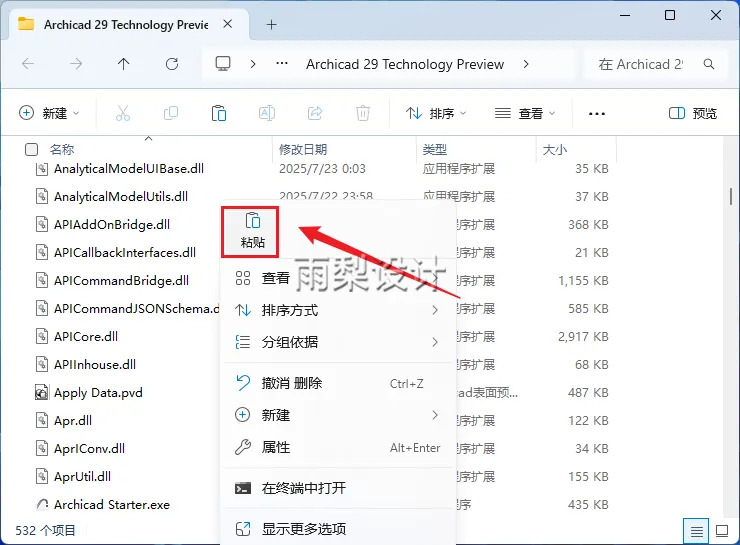Select AnalyticalModelUIBase.dll file

(129, 168)
